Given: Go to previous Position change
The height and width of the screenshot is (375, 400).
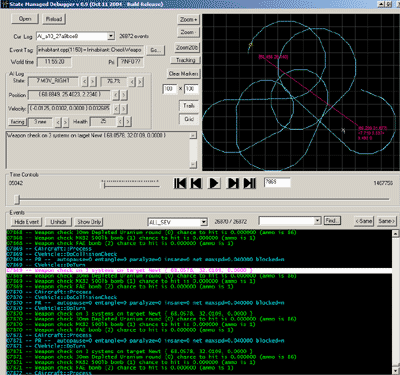Looking at the screenshot, I should 116,95.
